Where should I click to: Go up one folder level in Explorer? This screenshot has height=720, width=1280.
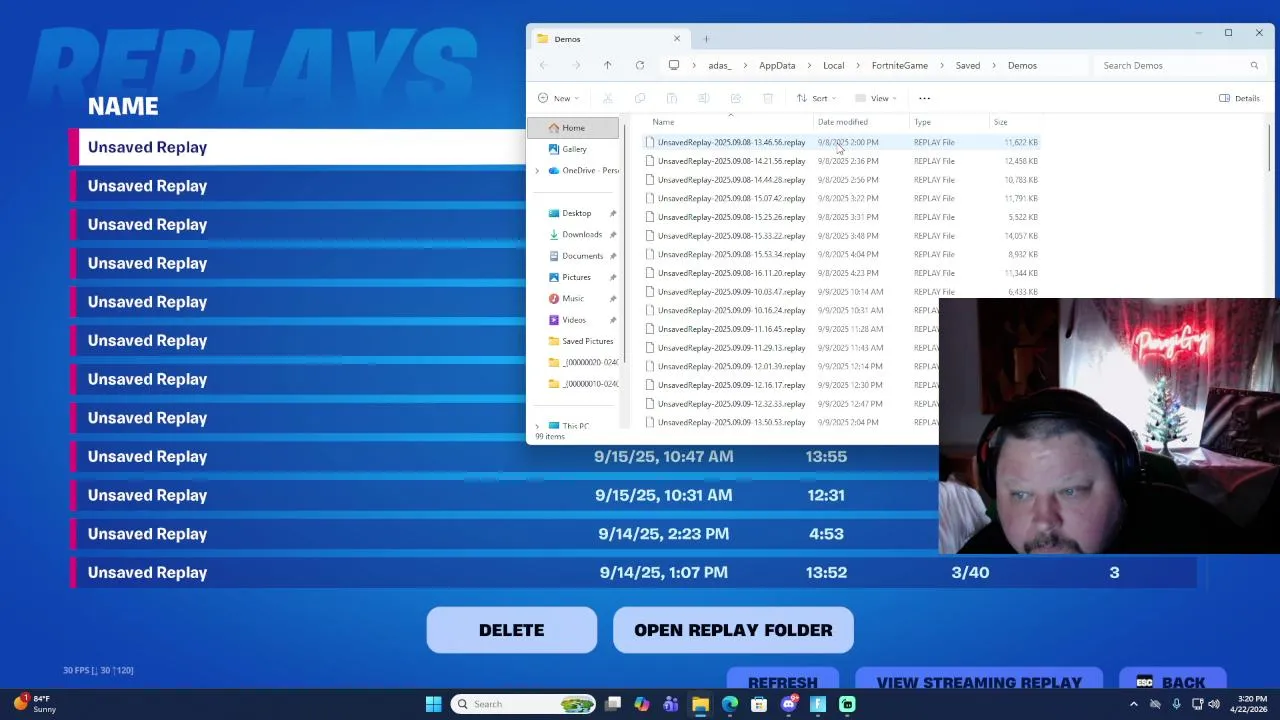click(x=607, y=66)
